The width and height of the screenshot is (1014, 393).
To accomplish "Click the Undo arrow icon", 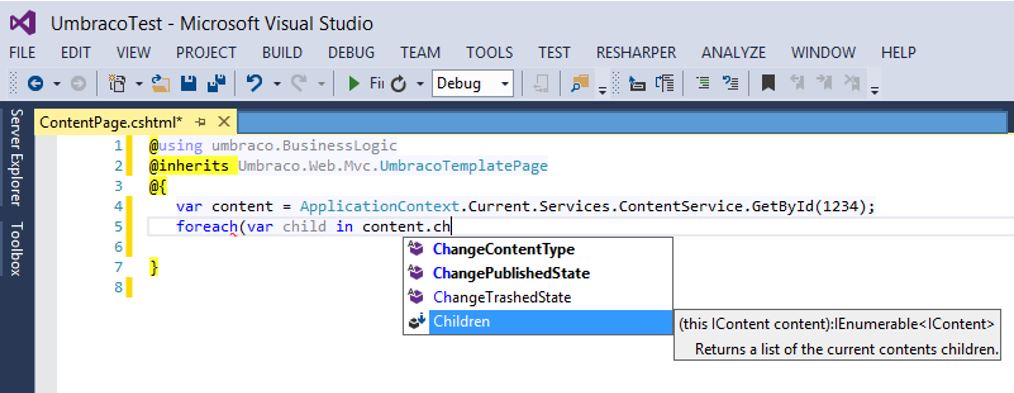I will [x=255, y=83].
